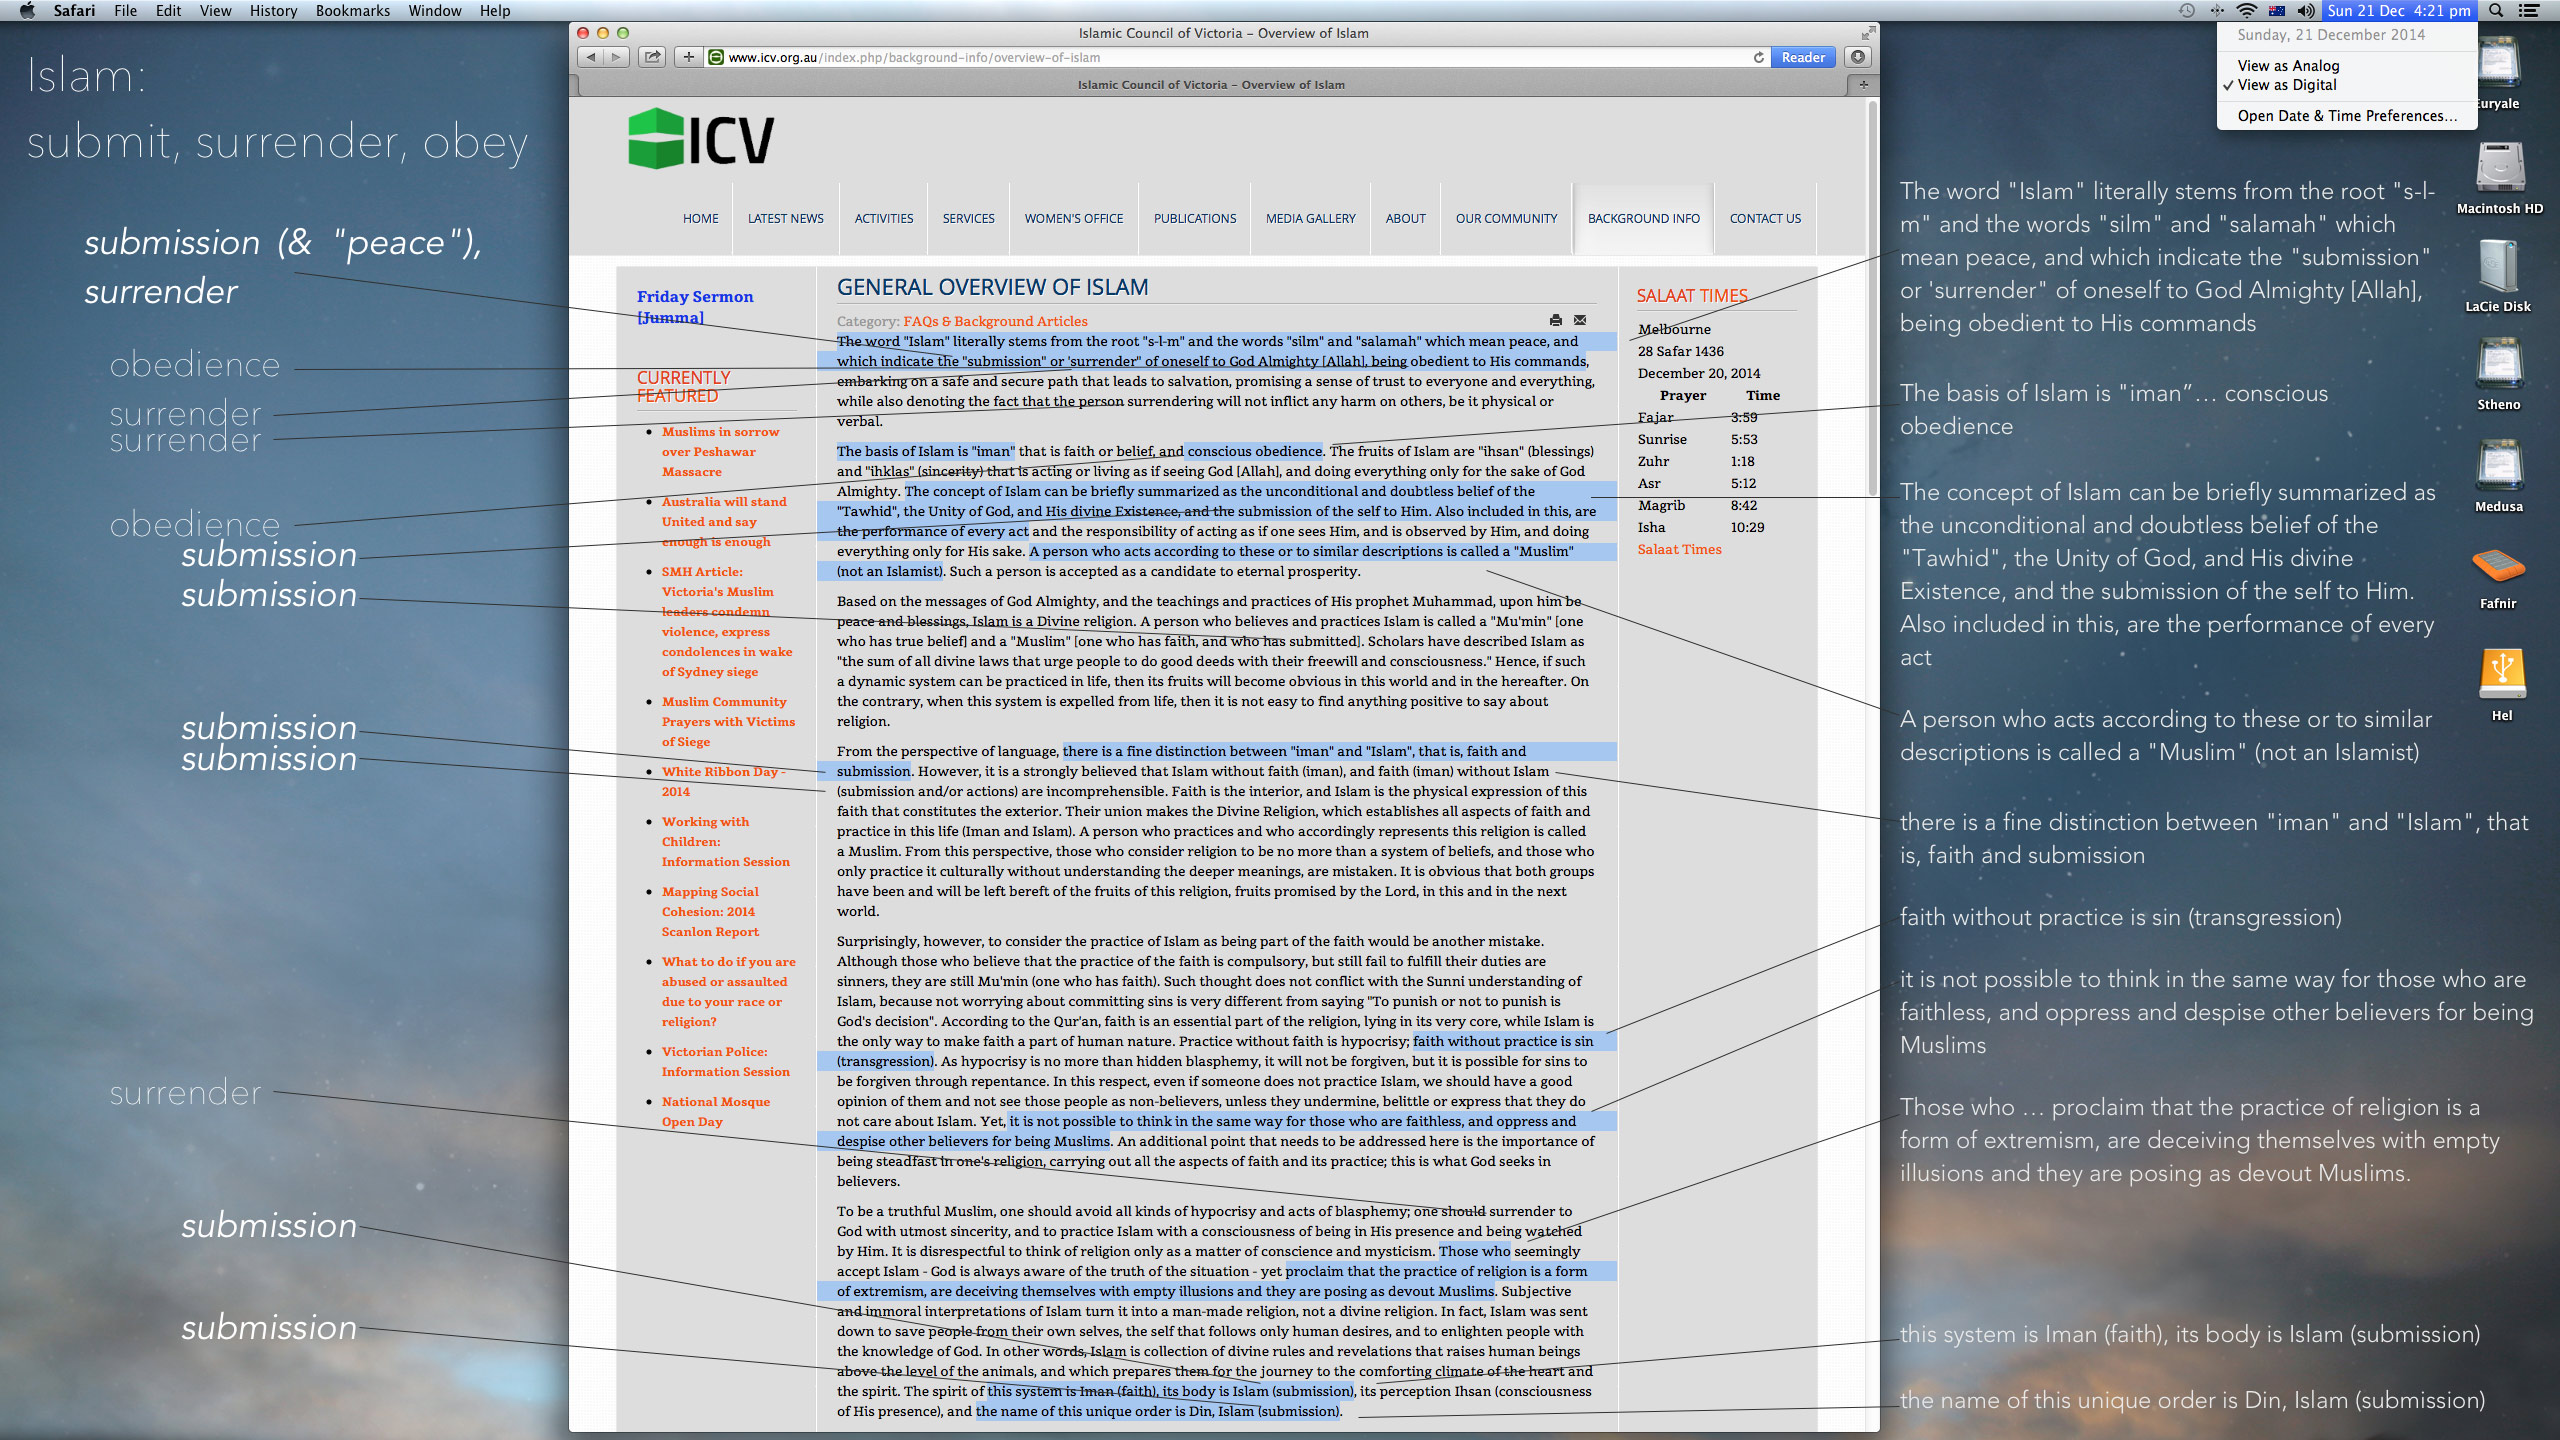The height and width of the screenshot is (1440, 2560).
Task: Open OUR COMMUNITY navigation item
Action: tap(1506, 218)
